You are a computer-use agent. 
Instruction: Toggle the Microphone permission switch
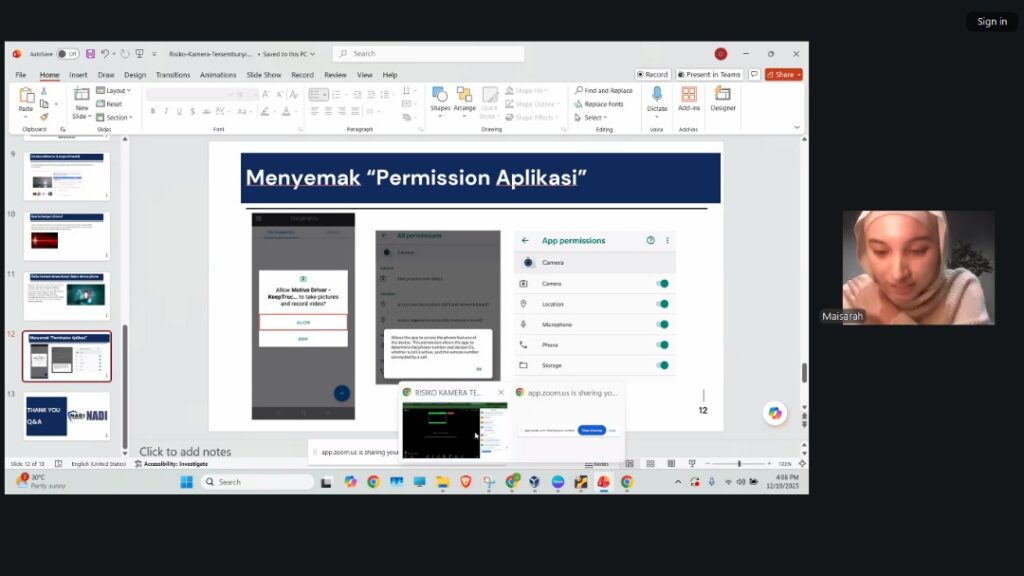[x=662, y=325]
